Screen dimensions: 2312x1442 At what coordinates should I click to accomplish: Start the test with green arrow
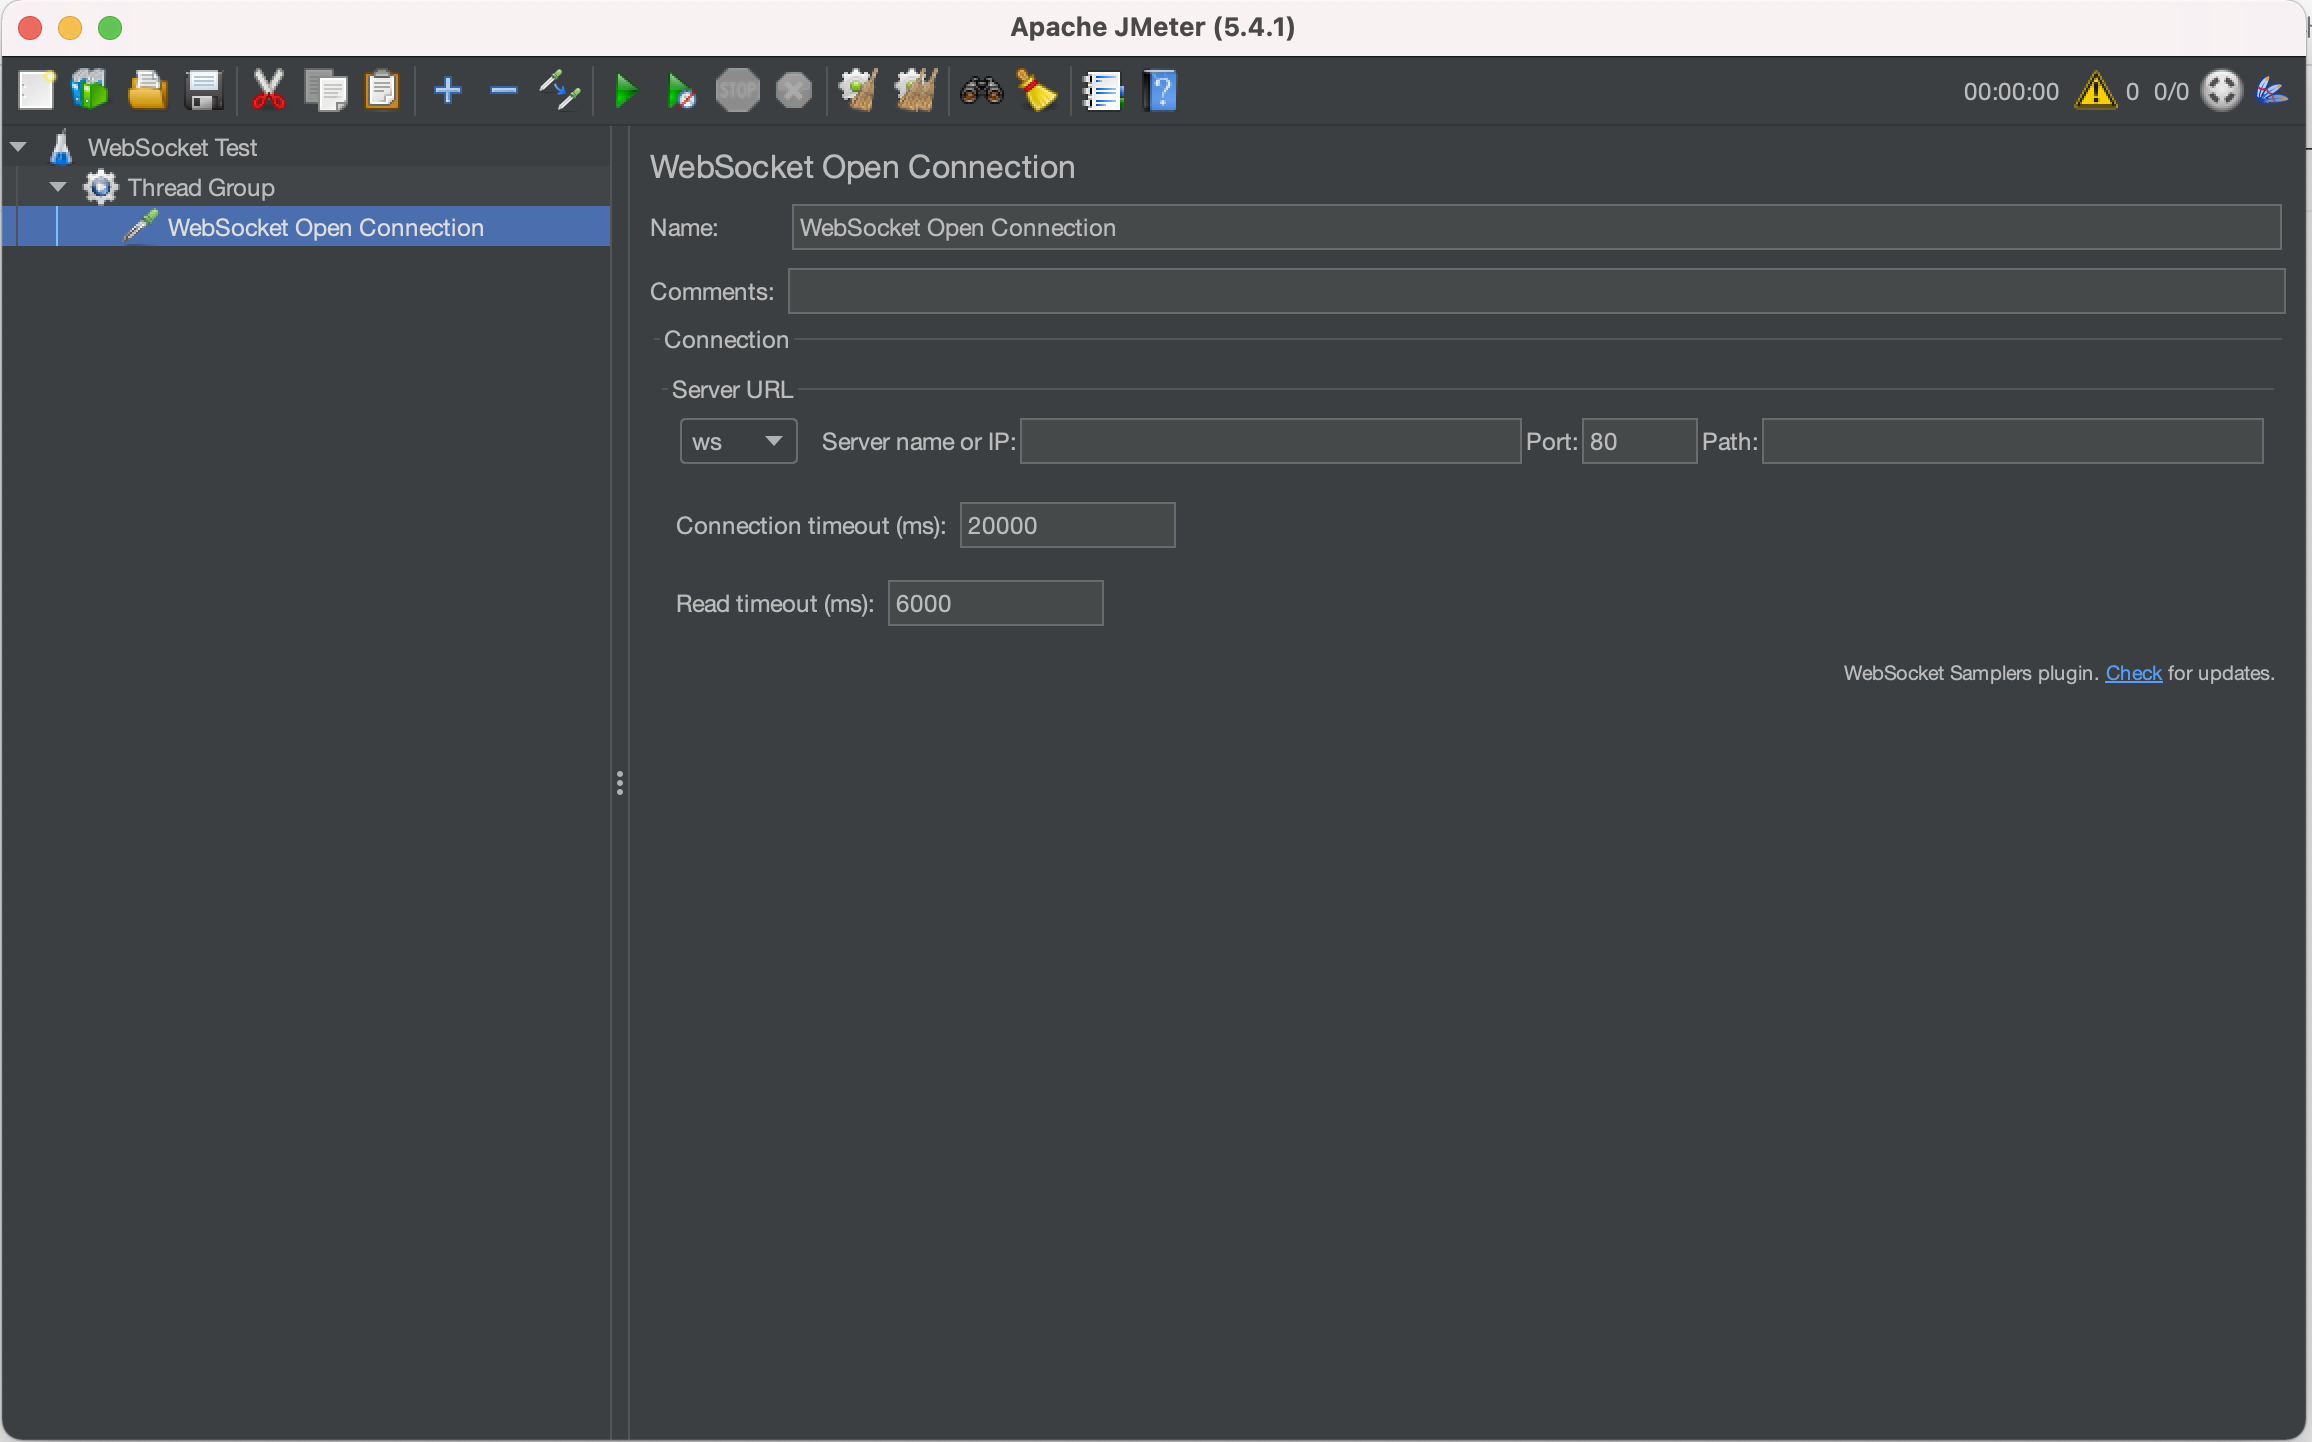point(626,91)
